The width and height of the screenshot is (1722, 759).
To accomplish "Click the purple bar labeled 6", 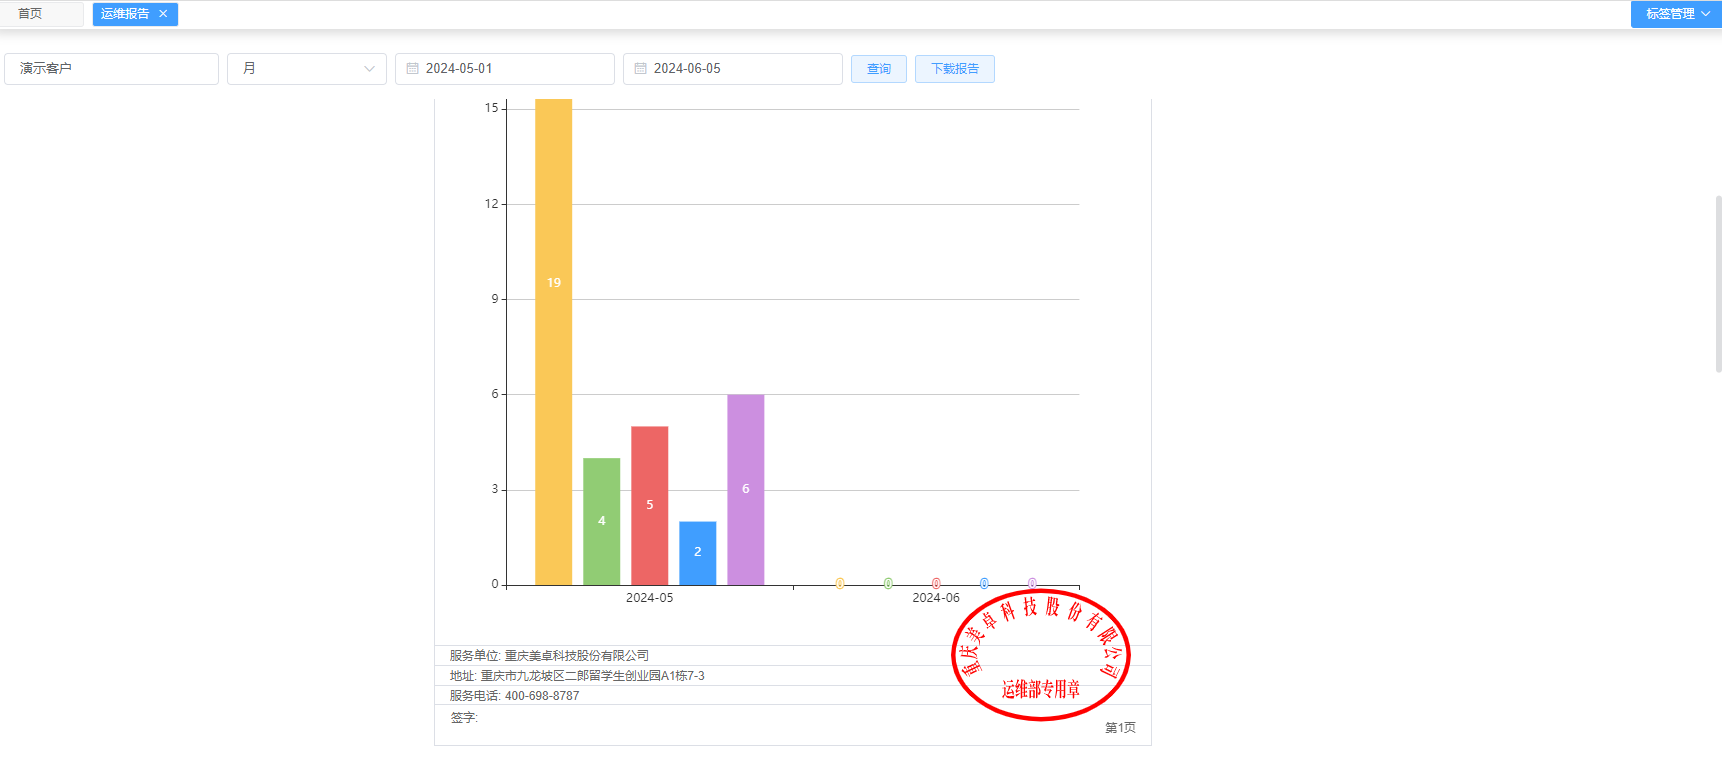I will click(x=745, y=489).
